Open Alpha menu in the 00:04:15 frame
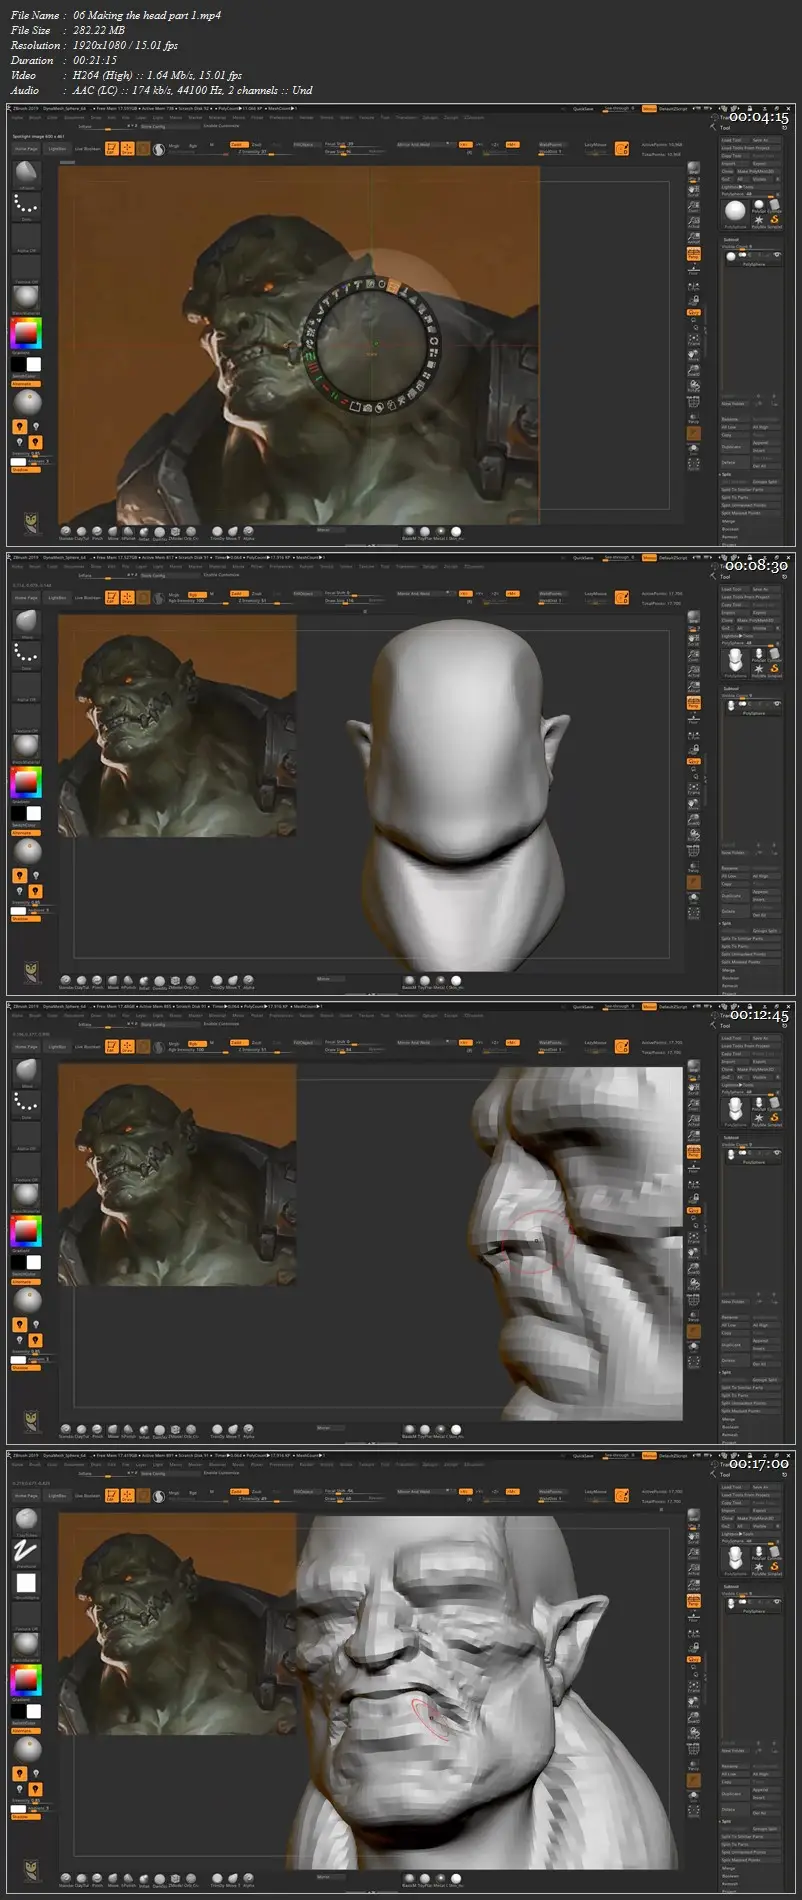This screenshot has height=1900, width=802. [16, 117]
